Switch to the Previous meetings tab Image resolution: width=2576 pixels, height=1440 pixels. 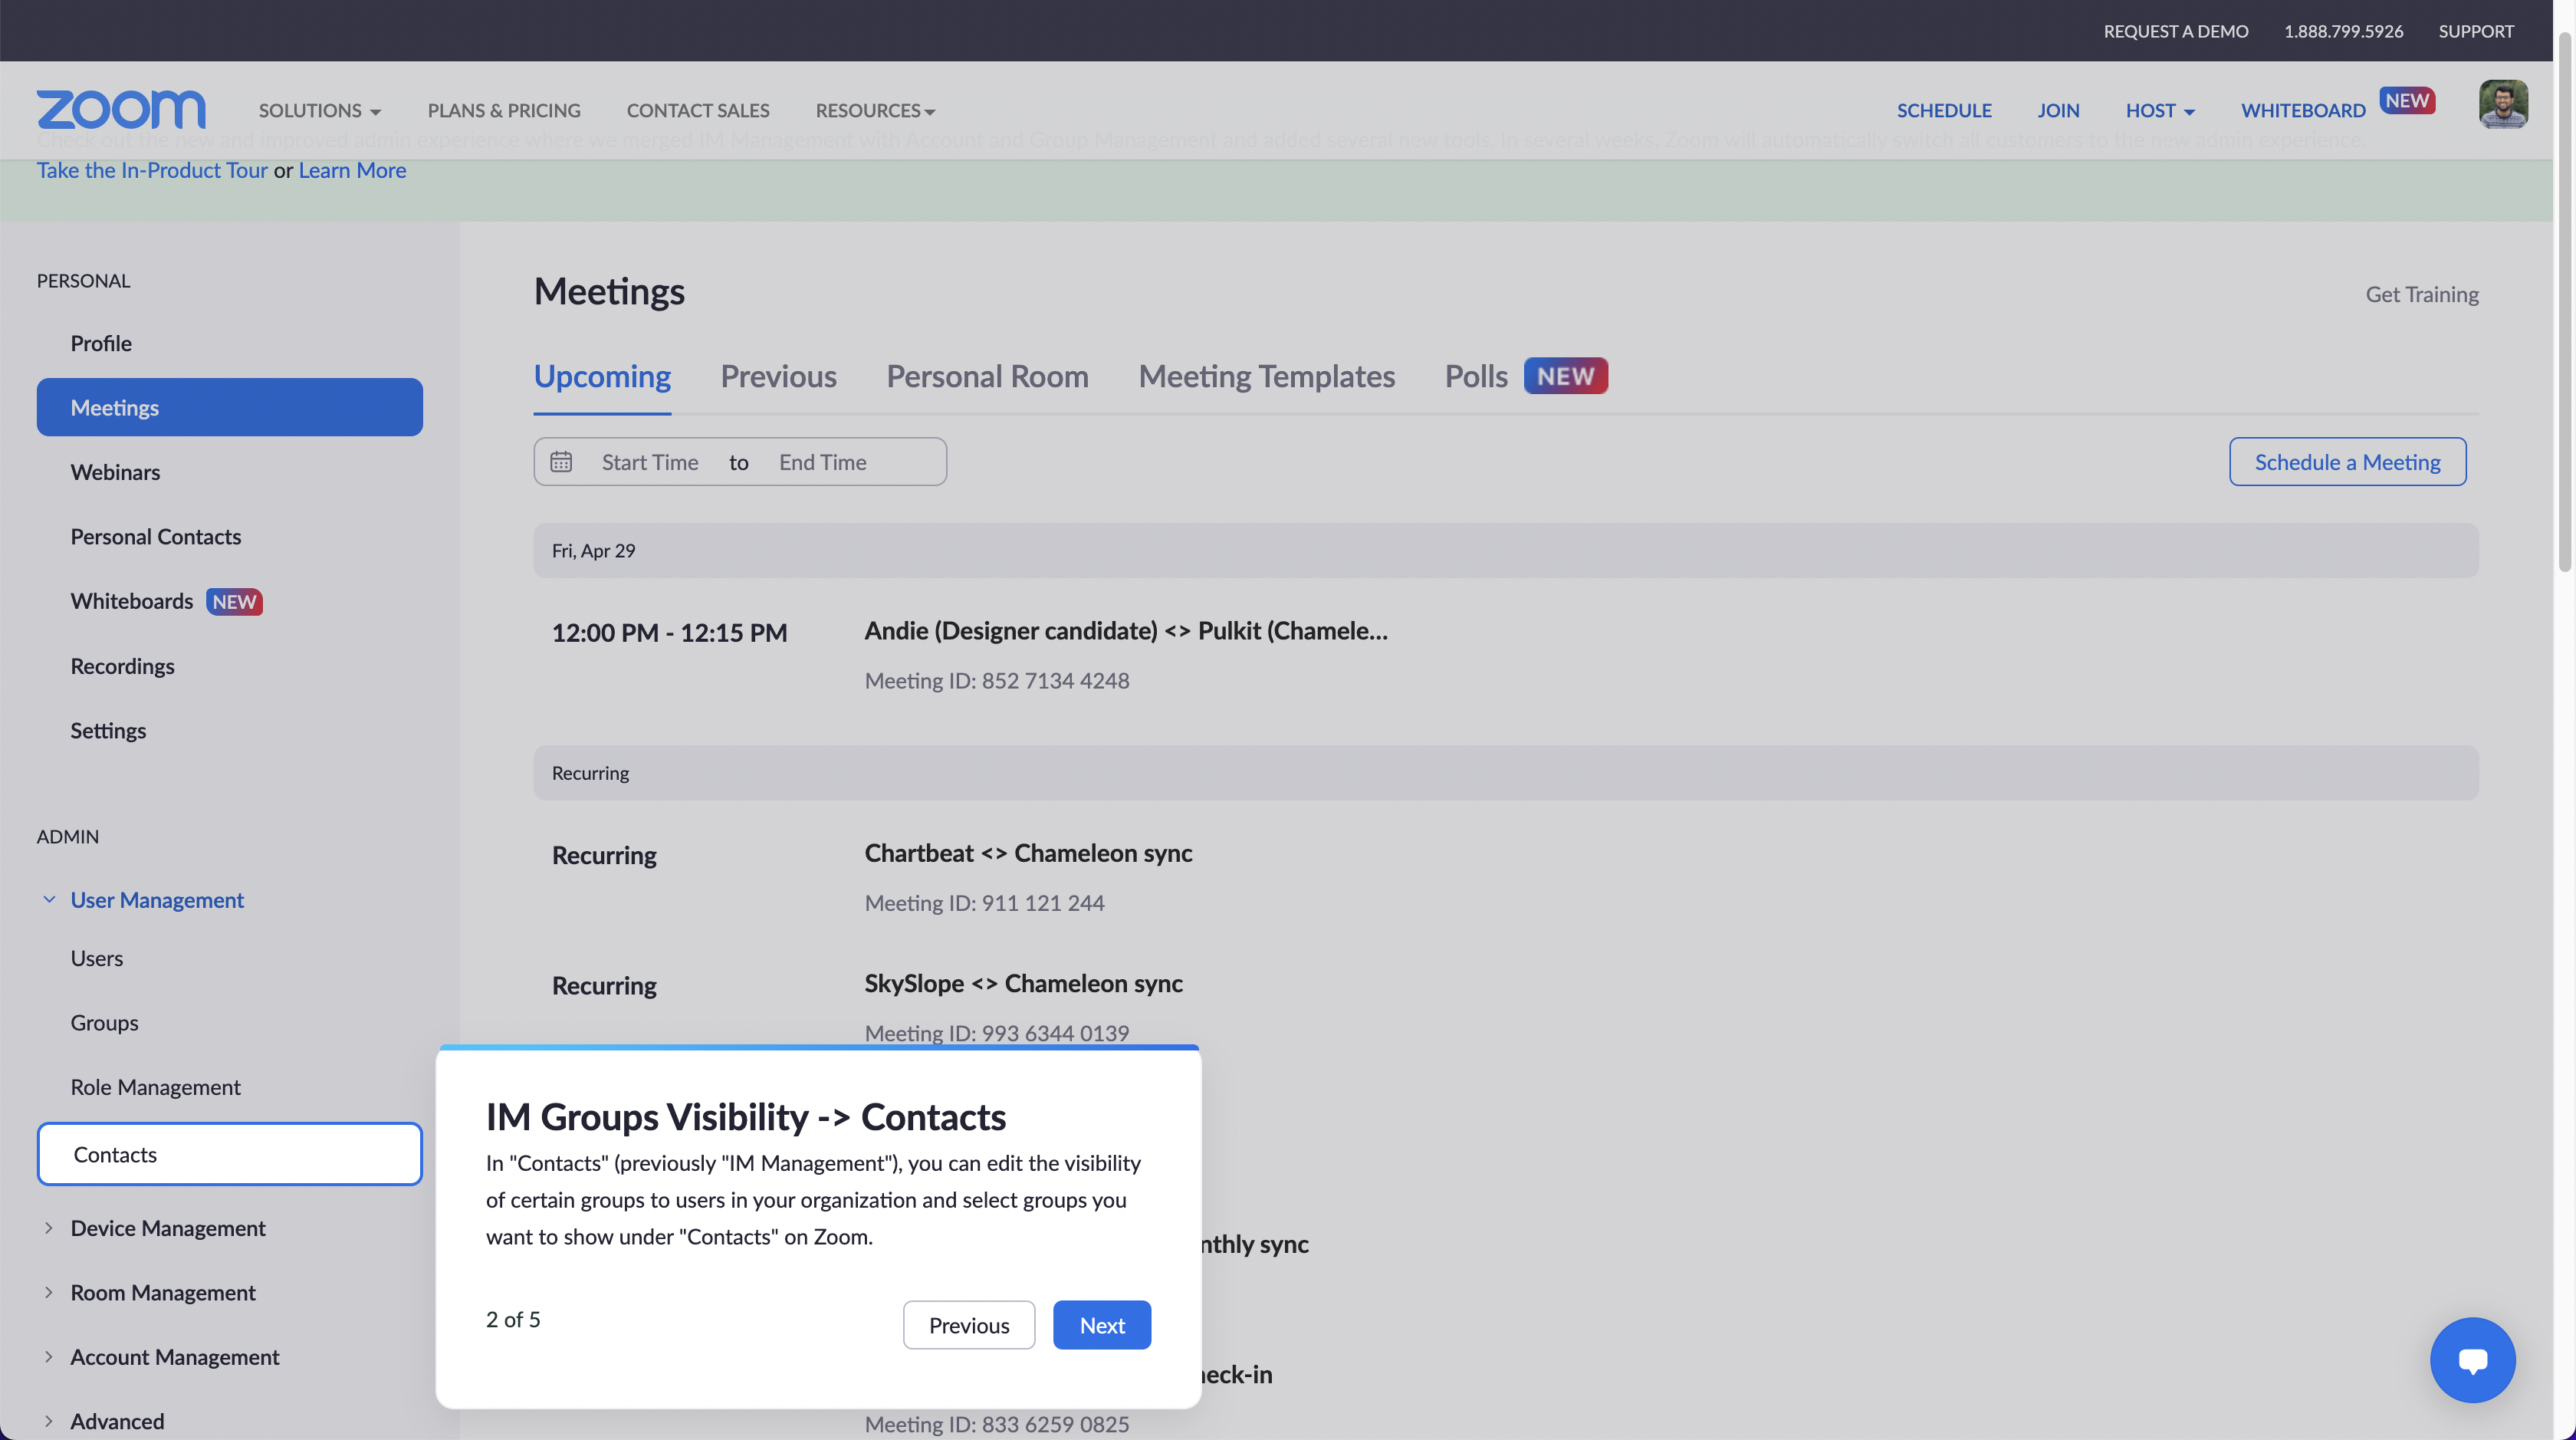click(x=778, y=376)
